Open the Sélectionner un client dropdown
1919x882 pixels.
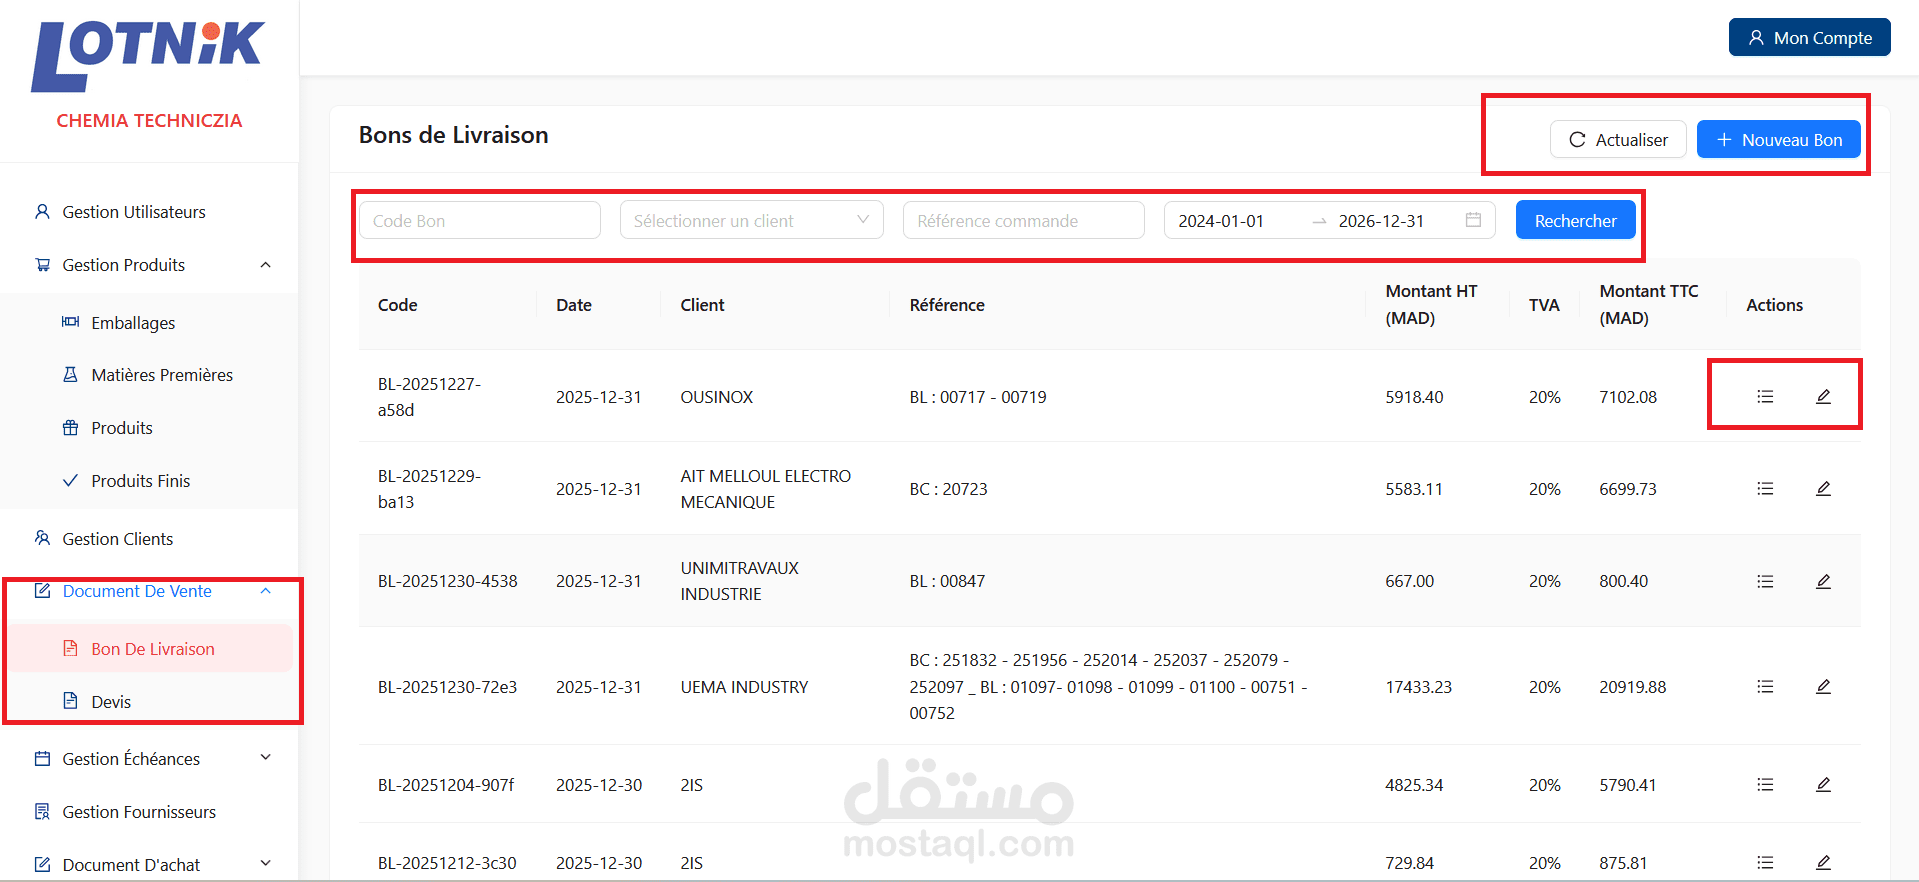point(751,220)
